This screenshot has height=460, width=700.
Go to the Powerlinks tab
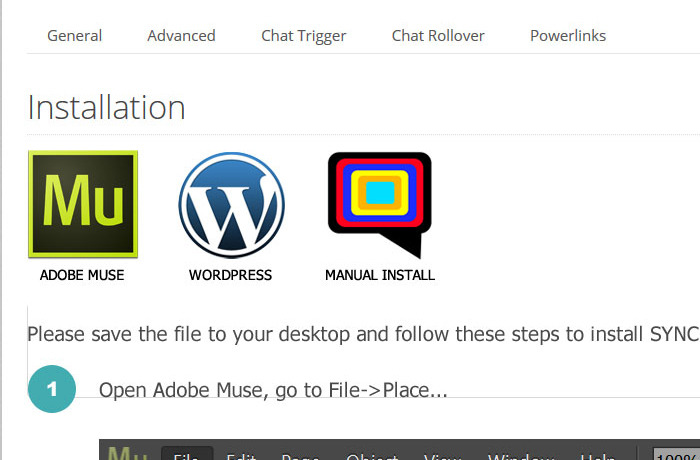[x=568, y=36]
